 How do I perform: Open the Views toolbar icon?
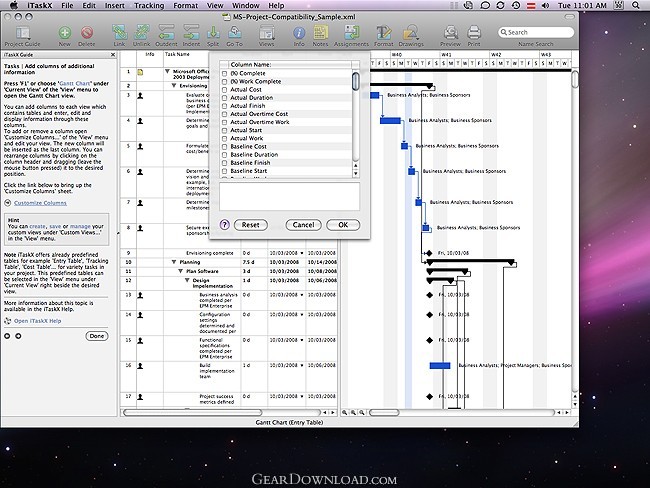tap(266, 32)
